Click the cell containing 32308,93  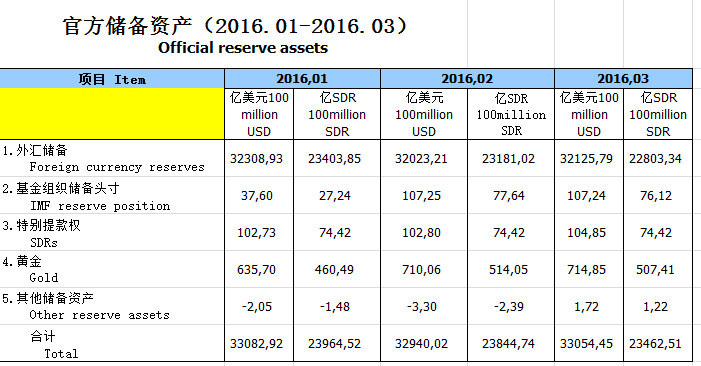(x=259, y=158)
